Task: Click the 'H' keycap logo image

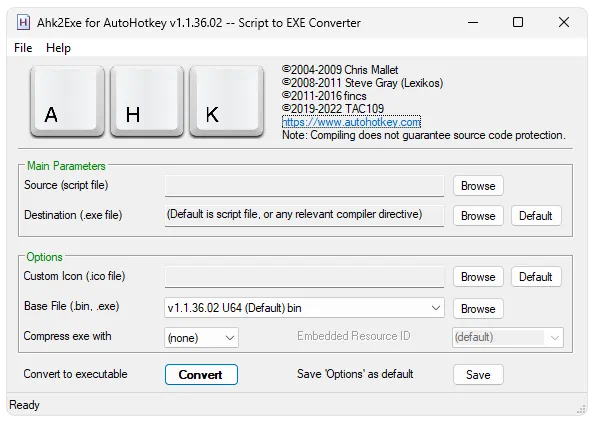Action: pos(147,101)
